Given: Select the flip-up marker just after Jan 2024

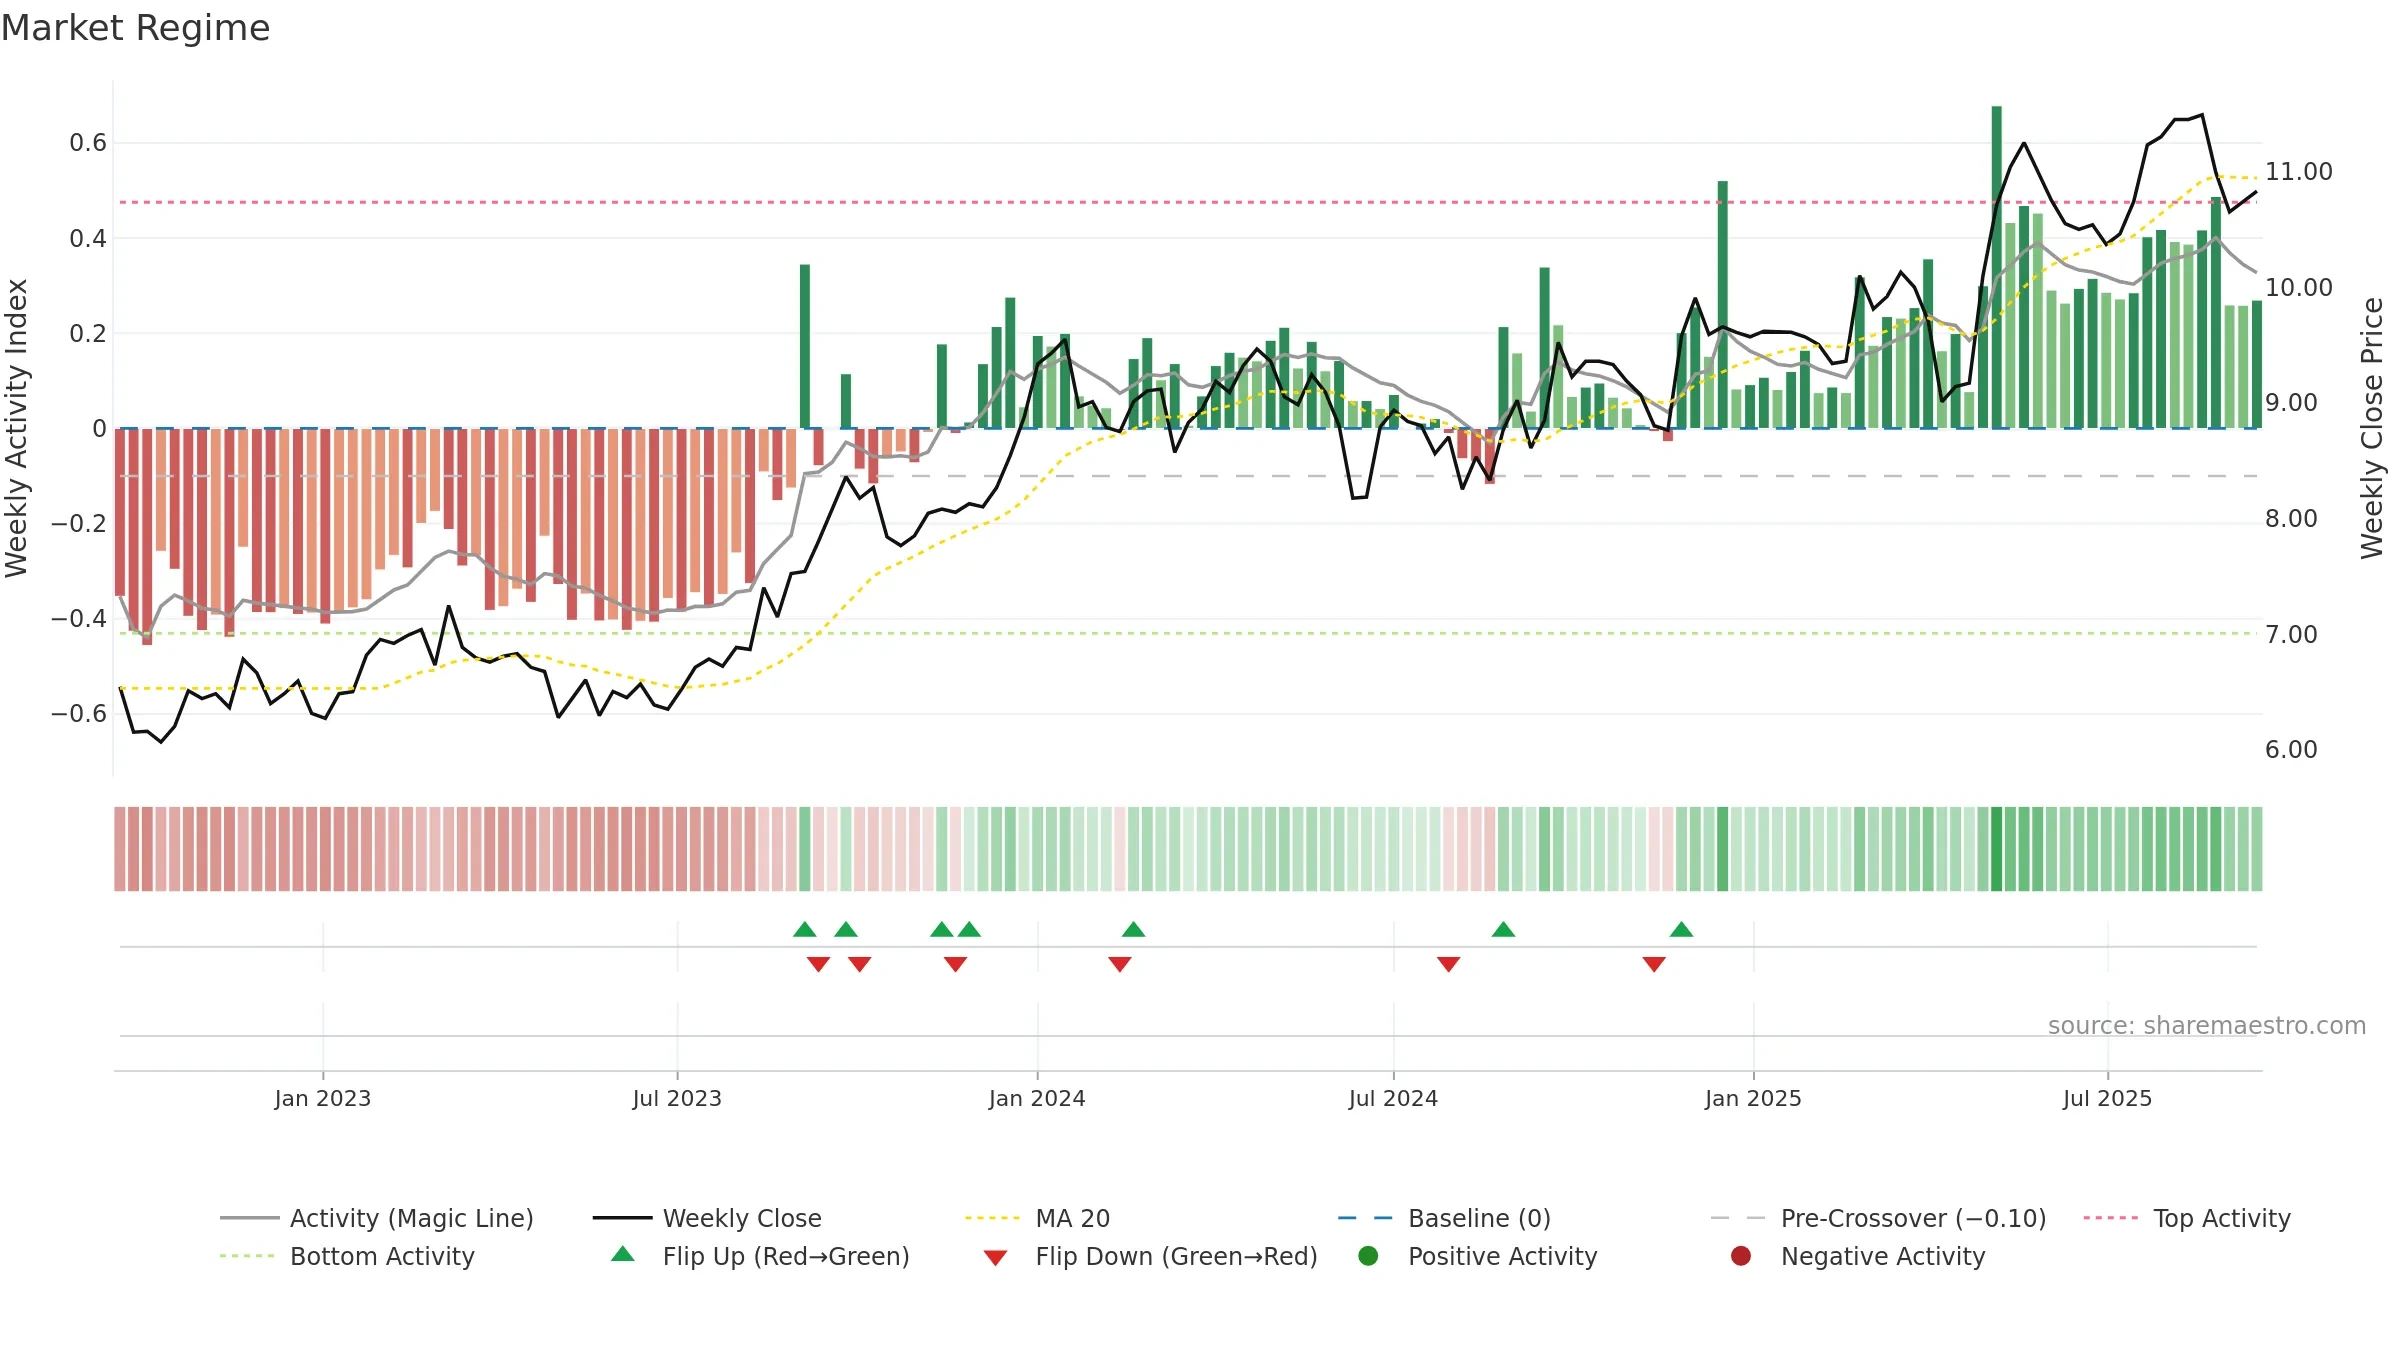Looking at the screenshot, I should coord(1133,929).
